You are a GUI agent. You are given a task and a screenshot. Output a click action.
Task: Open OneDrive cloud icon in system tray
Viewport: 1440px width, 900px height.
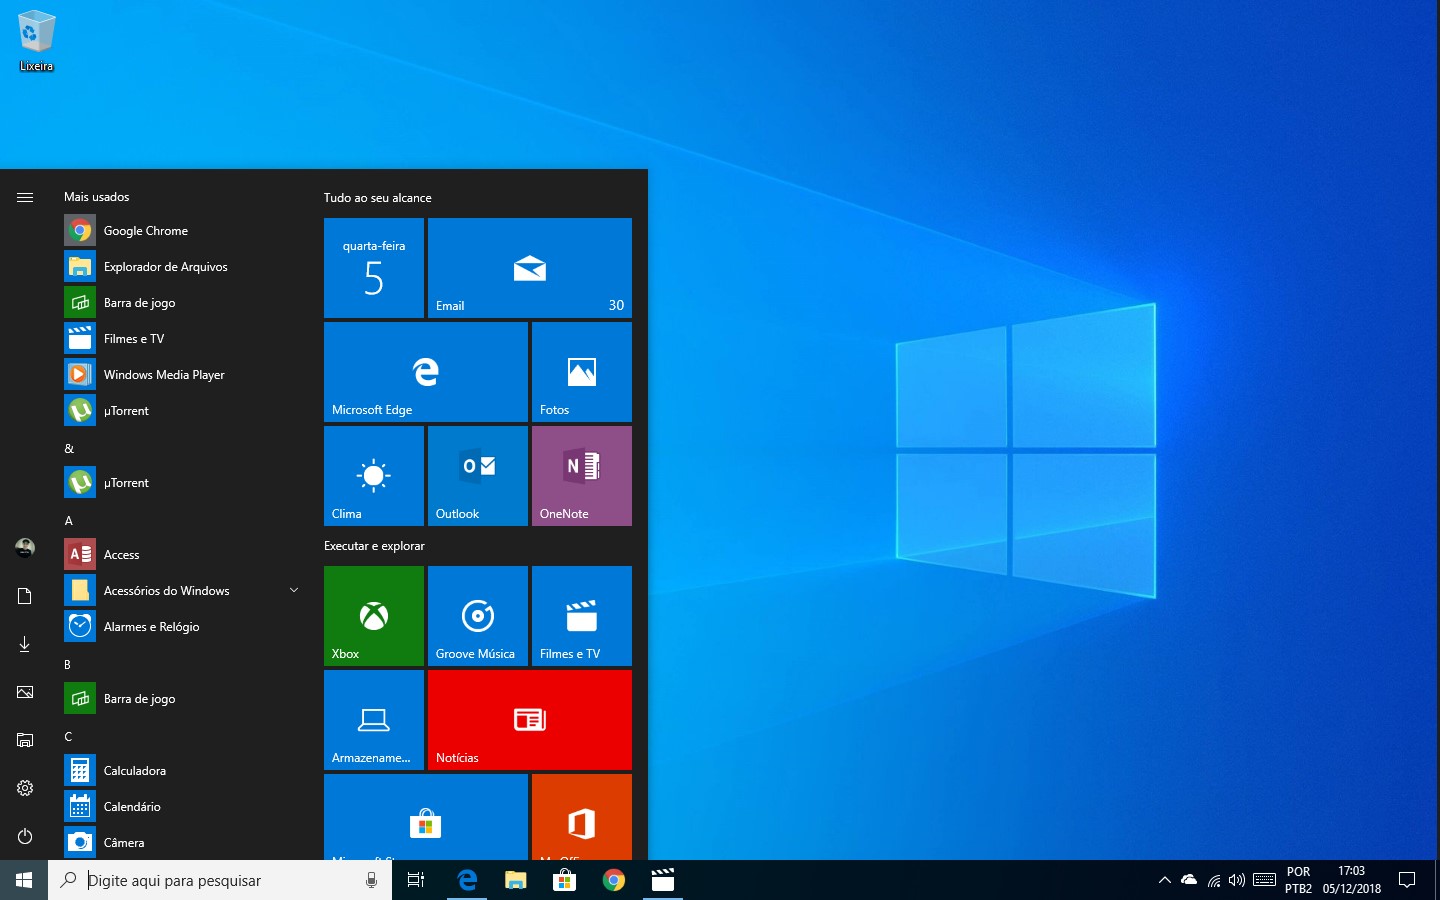pyautogui.click(x=1189, y=880)
